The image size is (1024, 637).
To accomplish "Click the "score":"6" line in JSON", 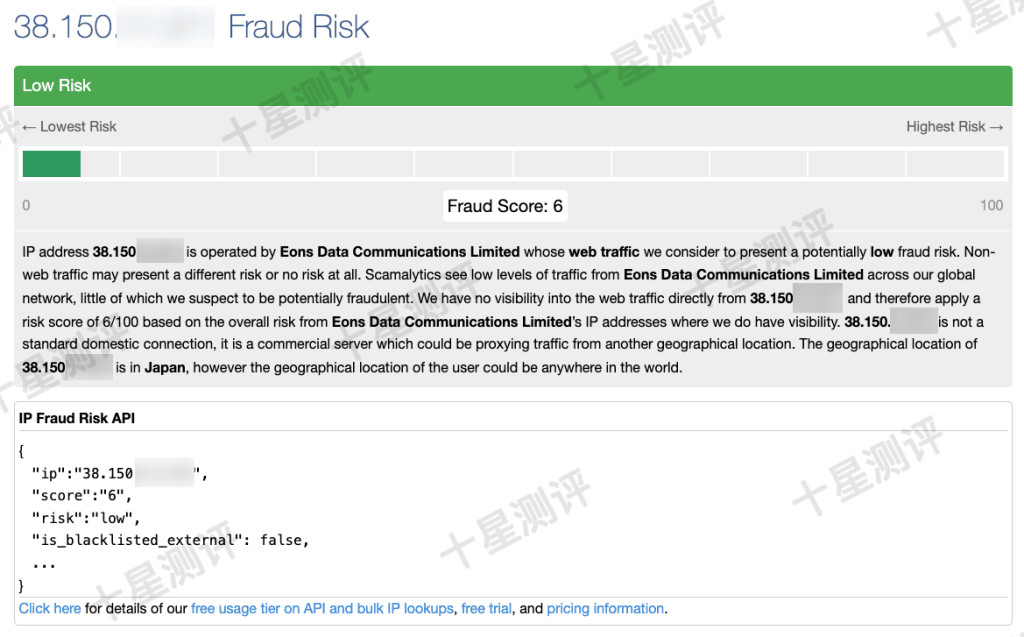I will (x=82, y=495).
